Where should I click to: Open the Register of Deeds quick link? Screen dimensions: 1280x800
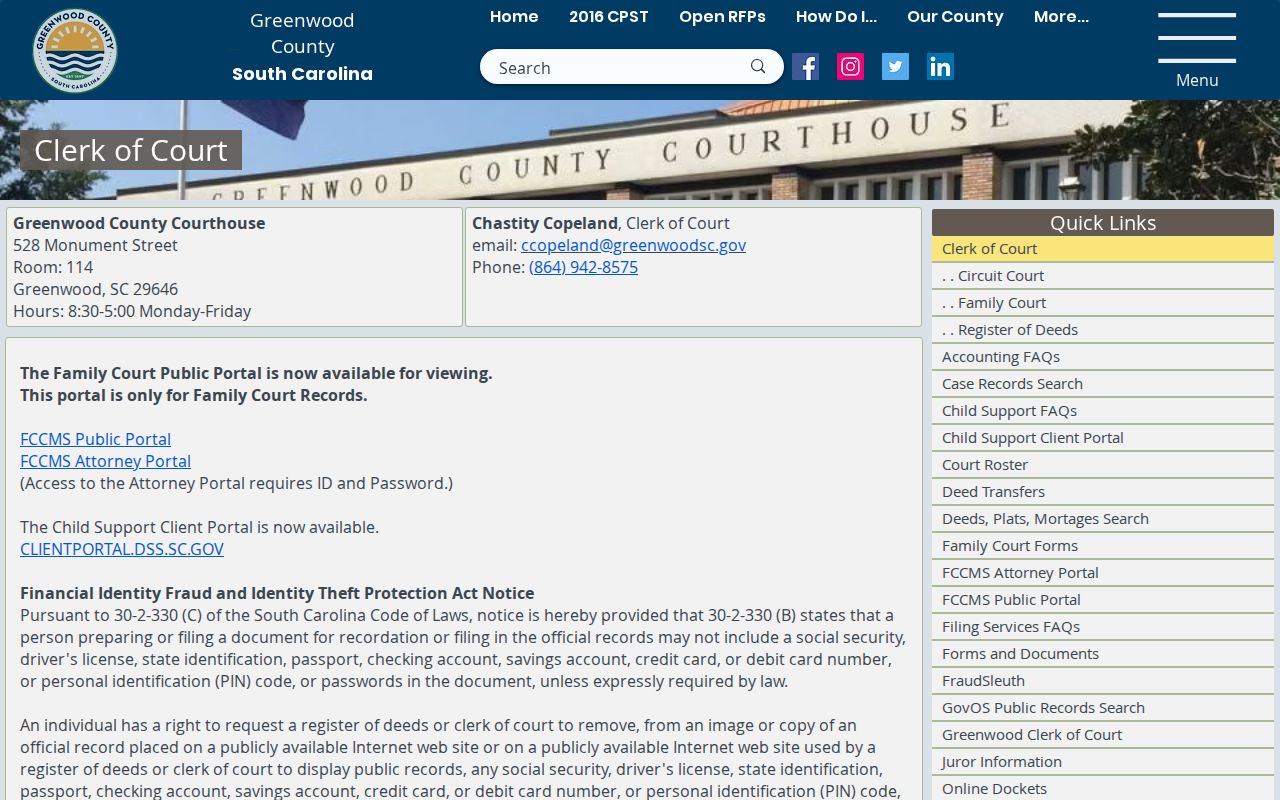coord(1103,330)
